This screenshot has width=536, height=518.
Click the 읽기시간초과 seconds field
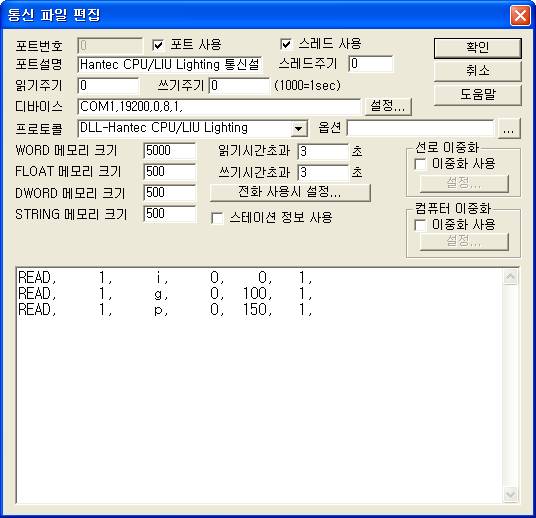(x=323, y=151)
